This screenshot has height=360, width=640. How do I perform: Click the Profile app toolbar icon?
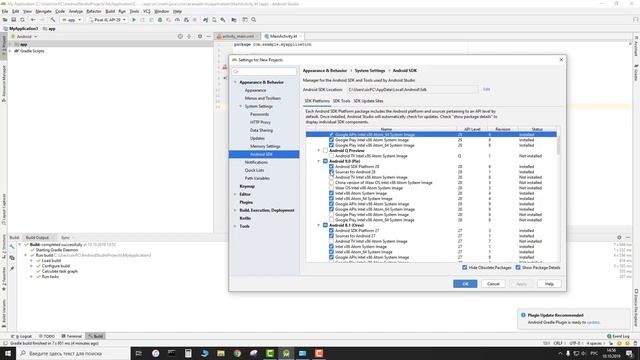point(177,20)
